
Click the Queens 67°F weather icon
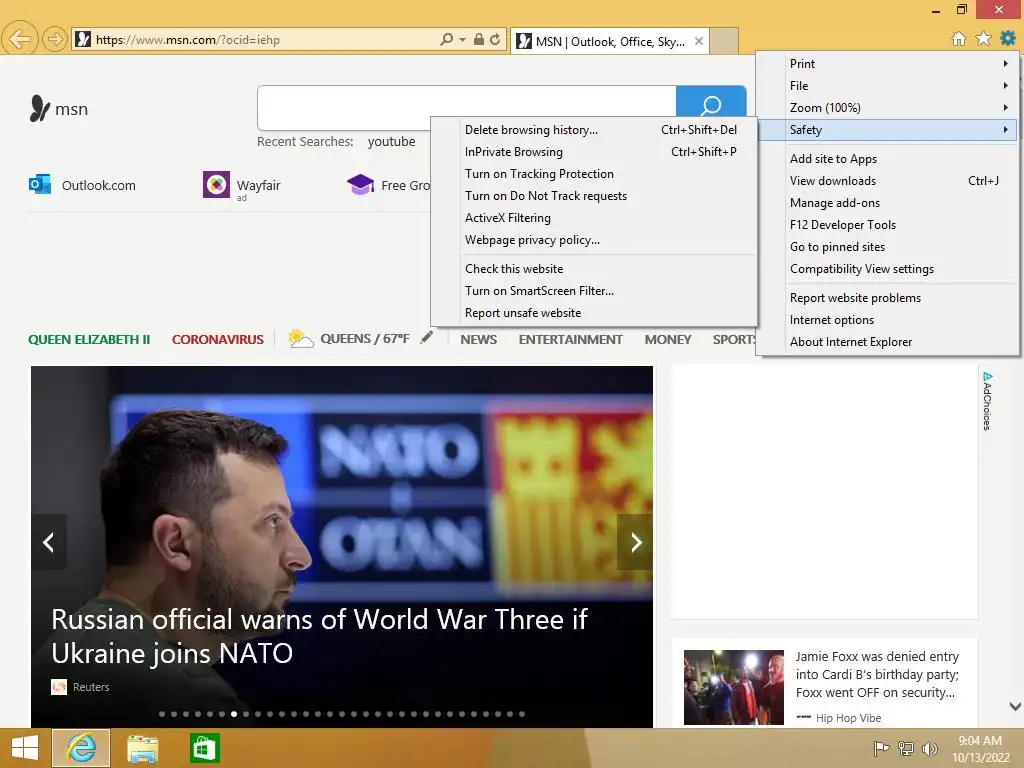coord(300,338)
